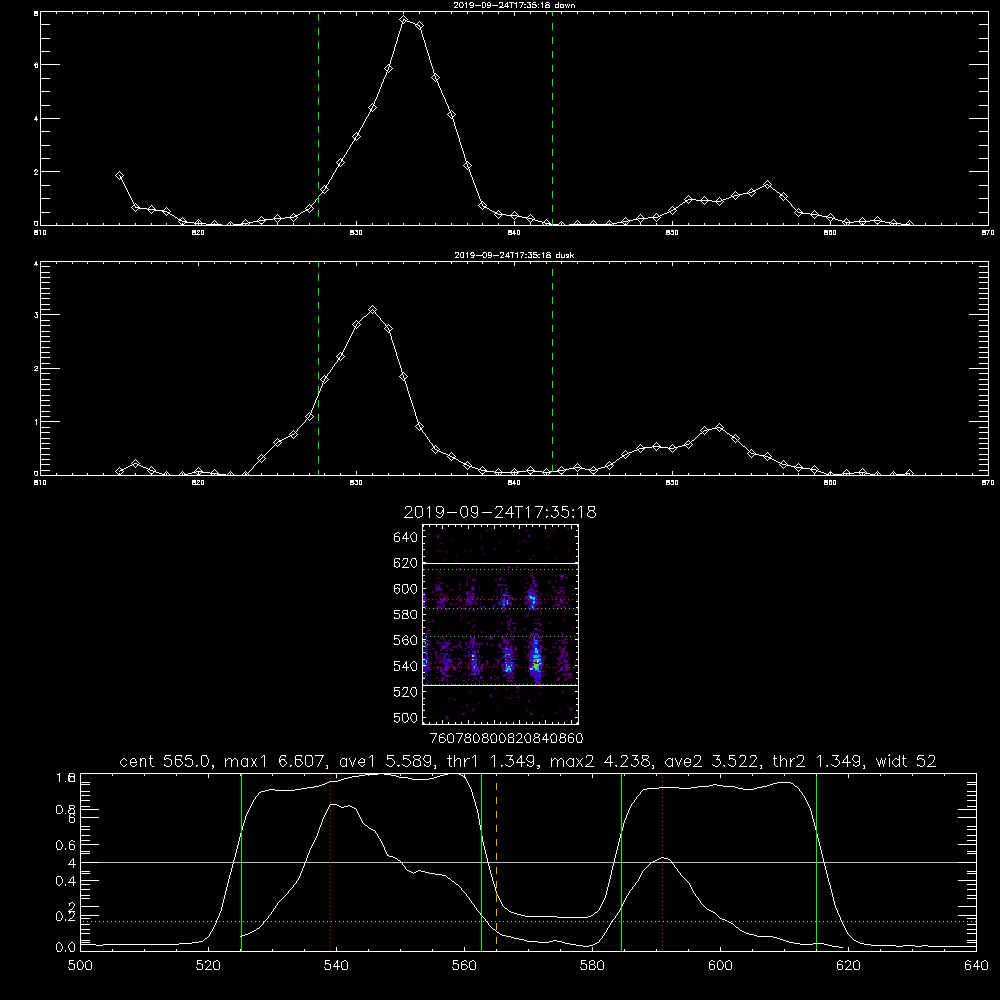Click x-axis label 600 of bottom plot

(x=720, y=966)
